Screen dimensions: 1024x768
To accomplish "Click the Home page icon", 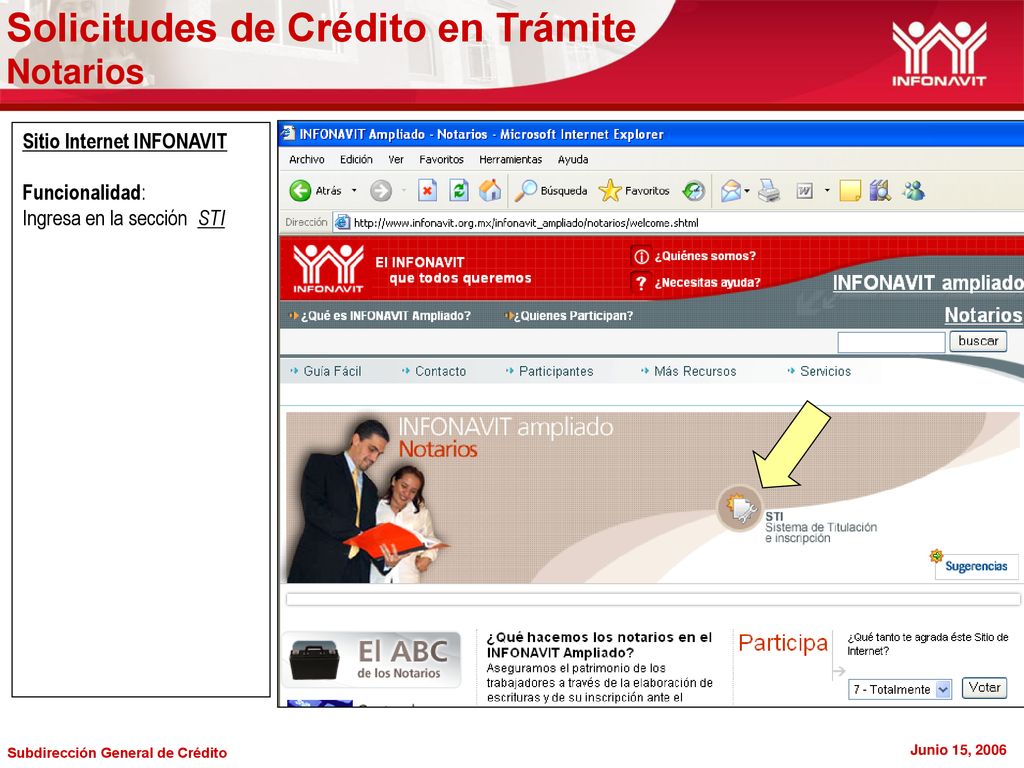I will click(490, 191).
